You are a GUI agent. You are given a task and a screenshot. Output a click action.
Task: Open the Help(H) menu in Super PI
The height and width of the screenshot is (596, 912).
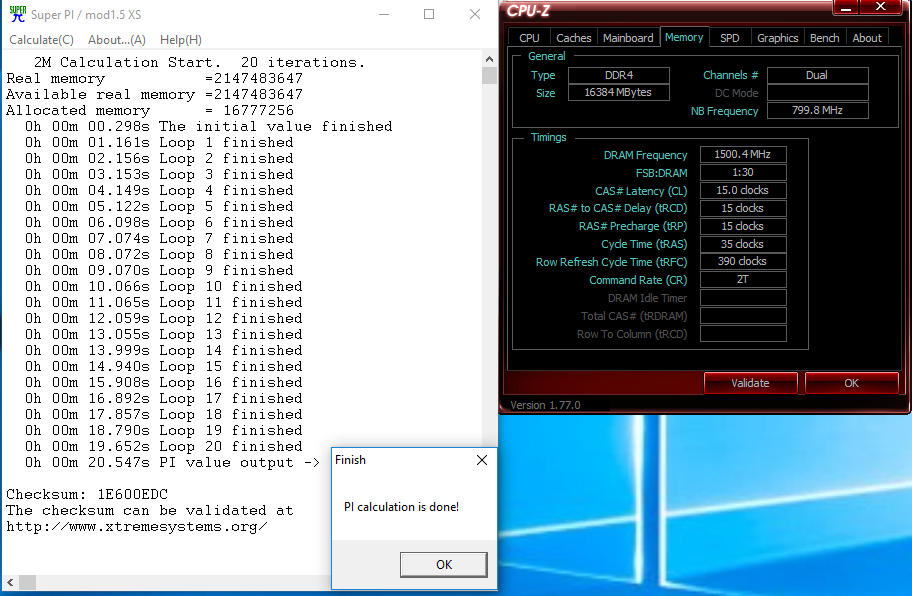coord(181,40)
